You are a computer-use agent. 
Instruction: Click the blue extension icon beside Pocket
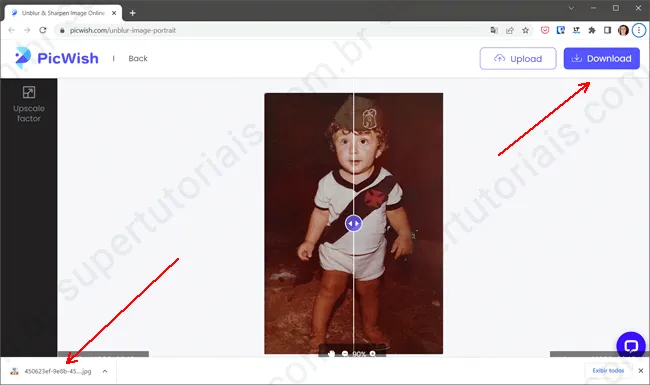point(560,30)
